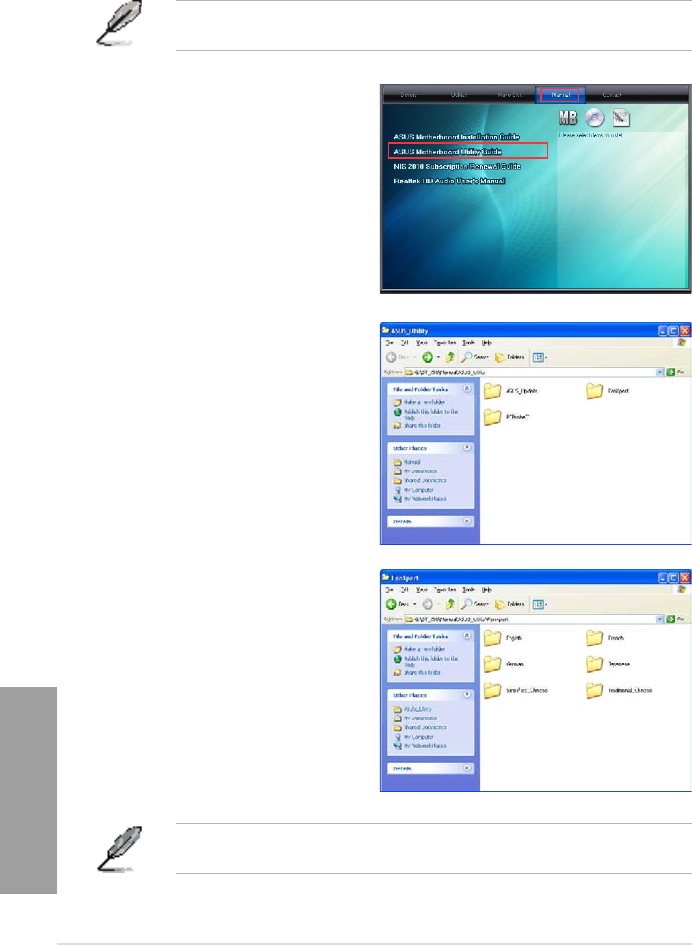Click Up folder icon in FanXpert window

450,604
